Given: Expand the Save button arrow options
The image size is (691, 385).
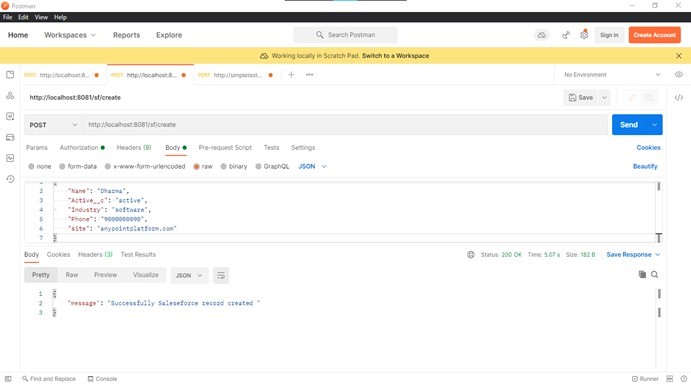Looking at the screenshot, I should click(605, 97).
